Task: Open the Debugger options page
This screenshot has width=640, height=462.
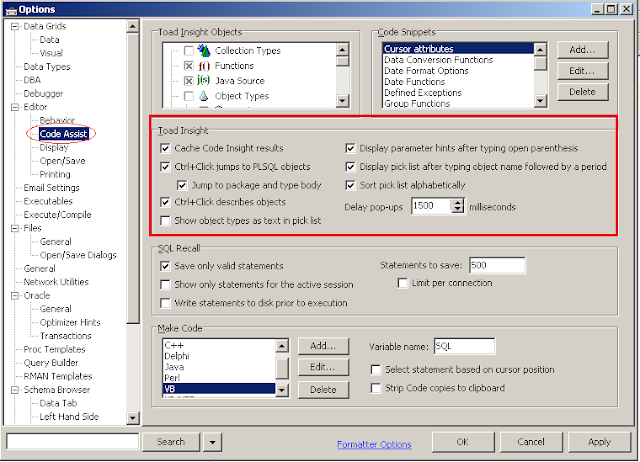Action: pos(43,94)
